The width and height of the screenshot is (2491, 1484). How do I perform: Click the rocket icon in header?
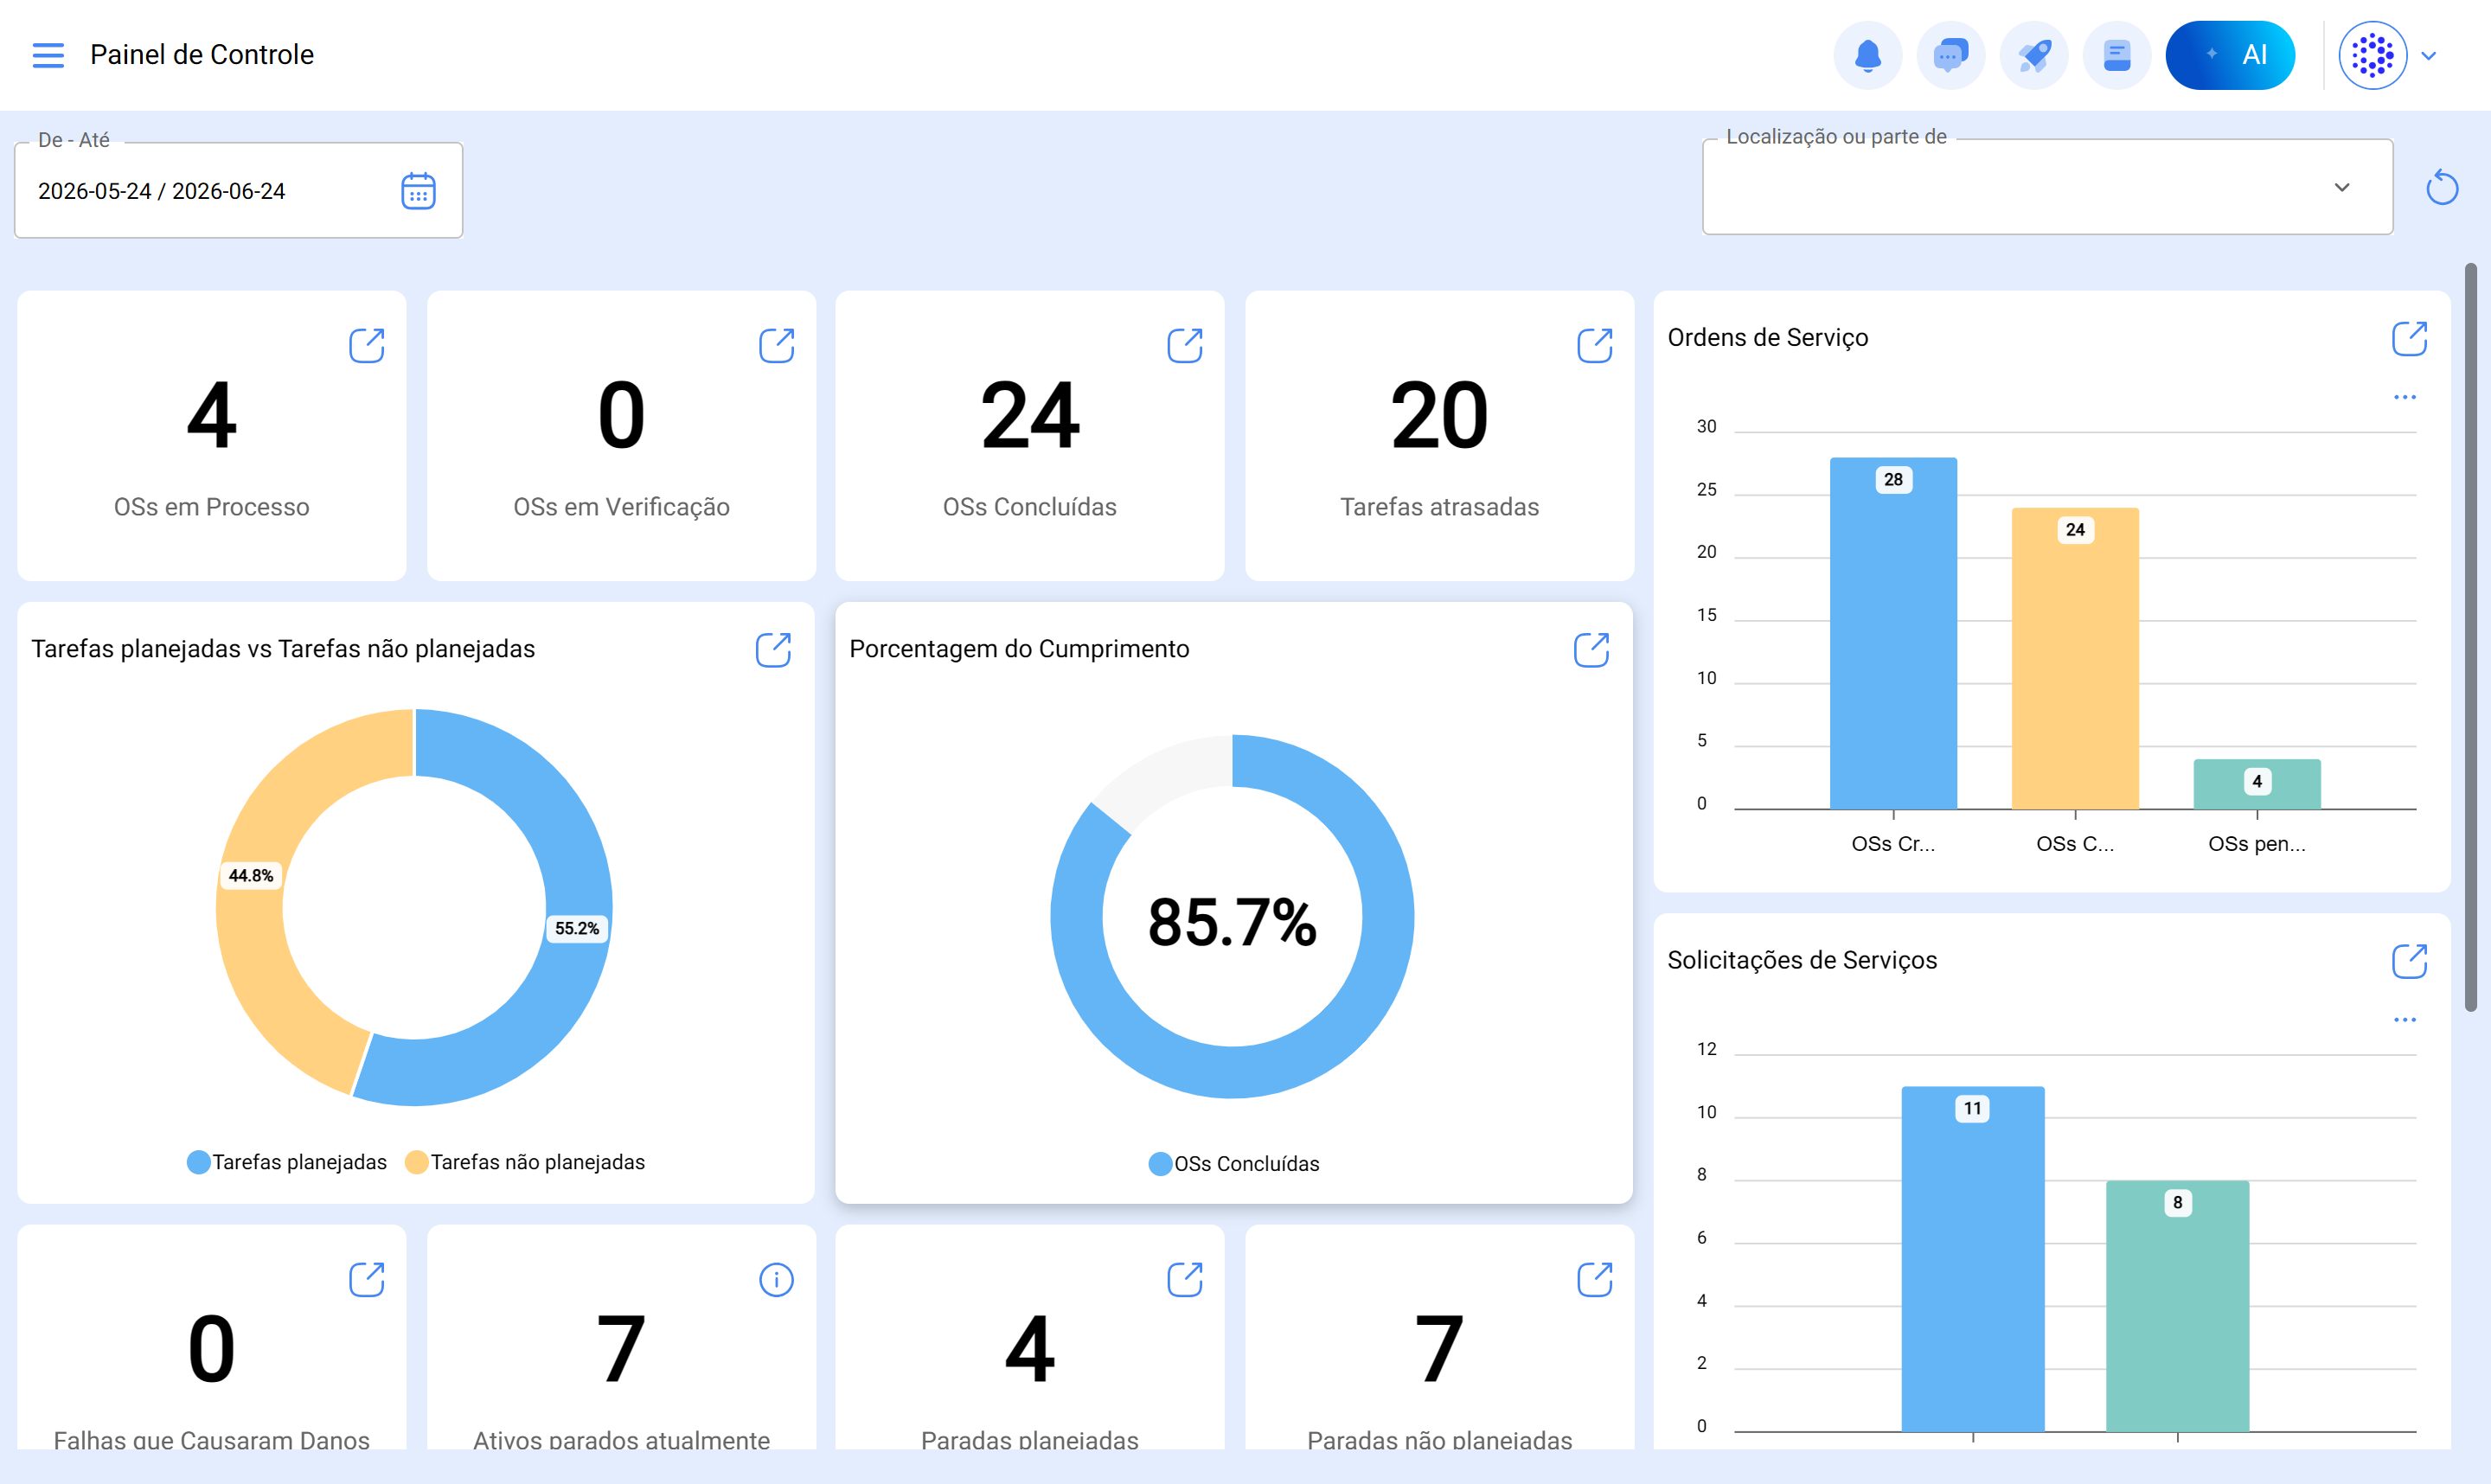click(x=2033, y=55)
